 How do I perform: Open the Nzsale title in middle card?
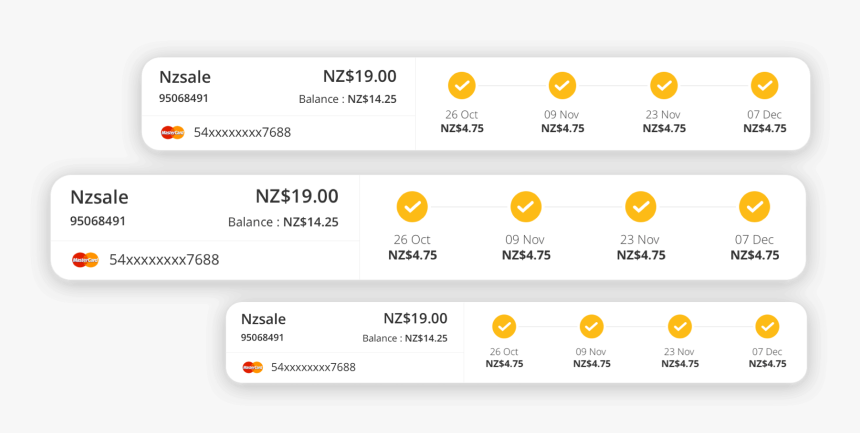point(99,197)
